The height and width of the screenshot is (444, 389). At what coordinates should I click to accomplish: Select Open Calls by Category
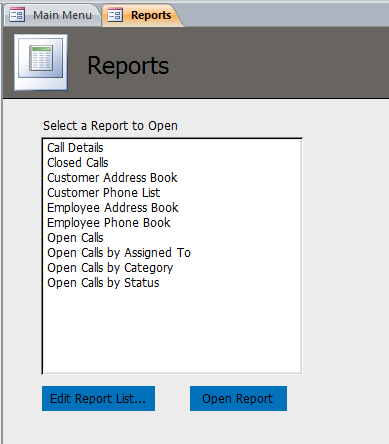click(172, 268)
